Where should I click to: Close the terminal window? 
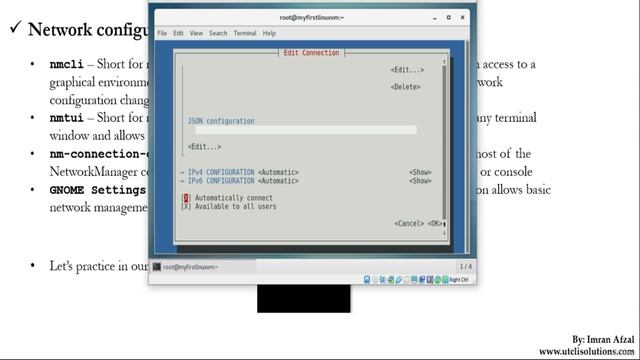462,18
